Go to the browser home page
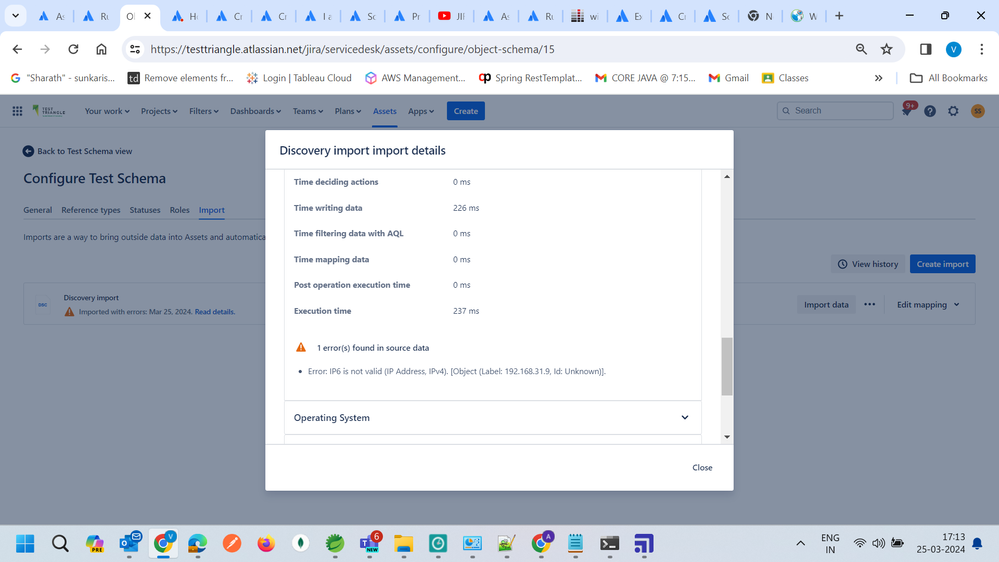 point(101,49)
